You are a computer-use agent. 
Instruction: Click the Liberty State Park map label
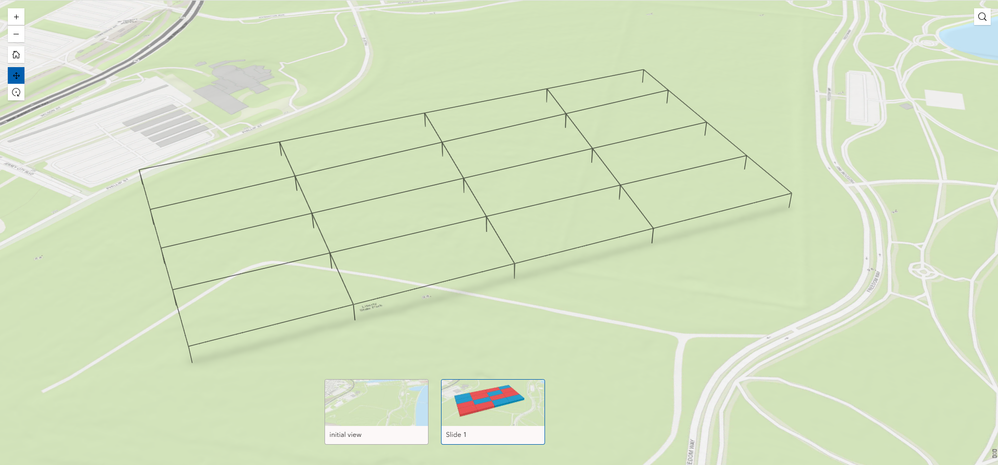click(368, 307)
